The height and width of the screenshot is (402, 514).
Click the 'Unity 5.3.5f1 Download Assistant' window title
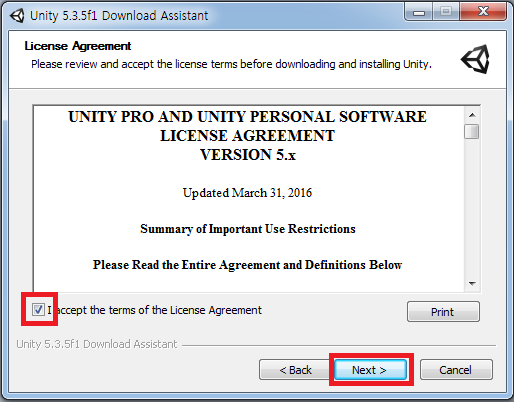(x=119, y=16)
